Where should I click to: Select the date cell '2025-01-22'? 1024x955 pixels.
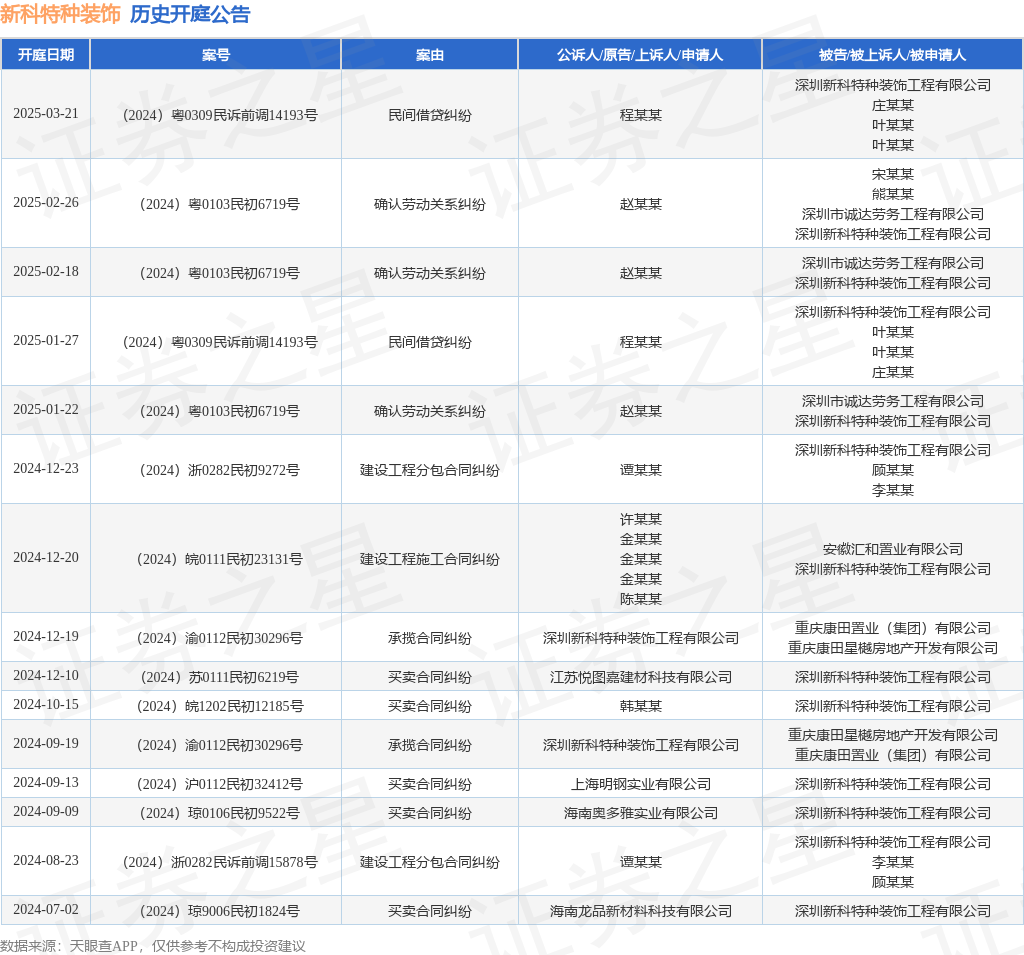point(46,409)
